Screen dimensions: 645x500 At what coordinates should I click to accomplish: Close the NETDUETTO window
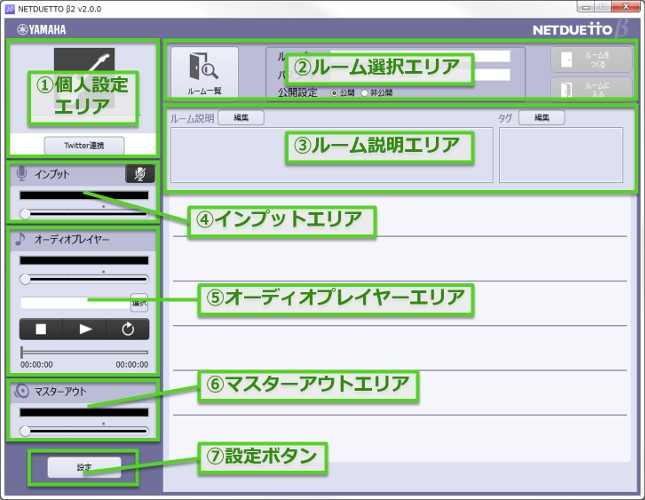click(x=625, y=7)
